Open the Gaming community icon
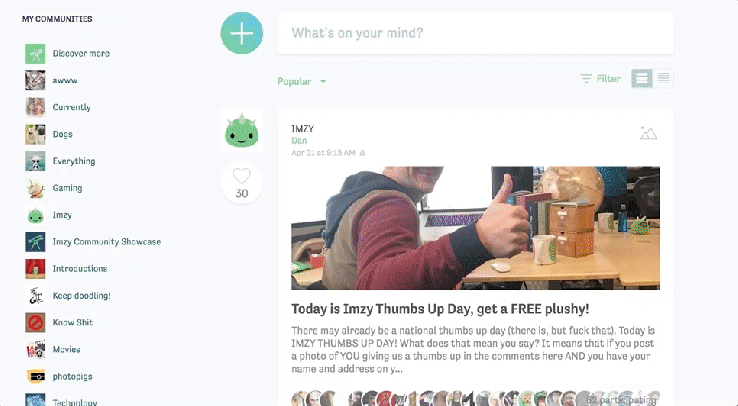This screenshot has height=406, width=738. (x=35, y=188)
